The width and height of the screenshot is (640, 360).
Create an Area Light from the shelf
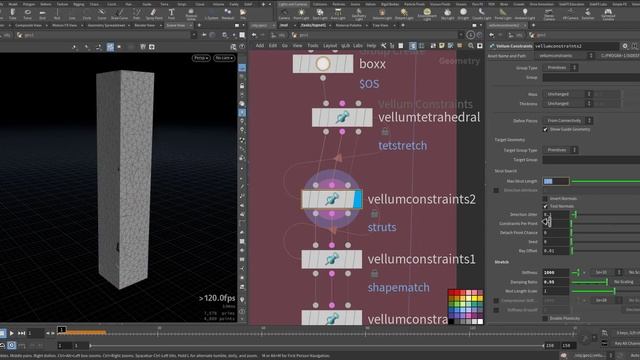[338, 14]
